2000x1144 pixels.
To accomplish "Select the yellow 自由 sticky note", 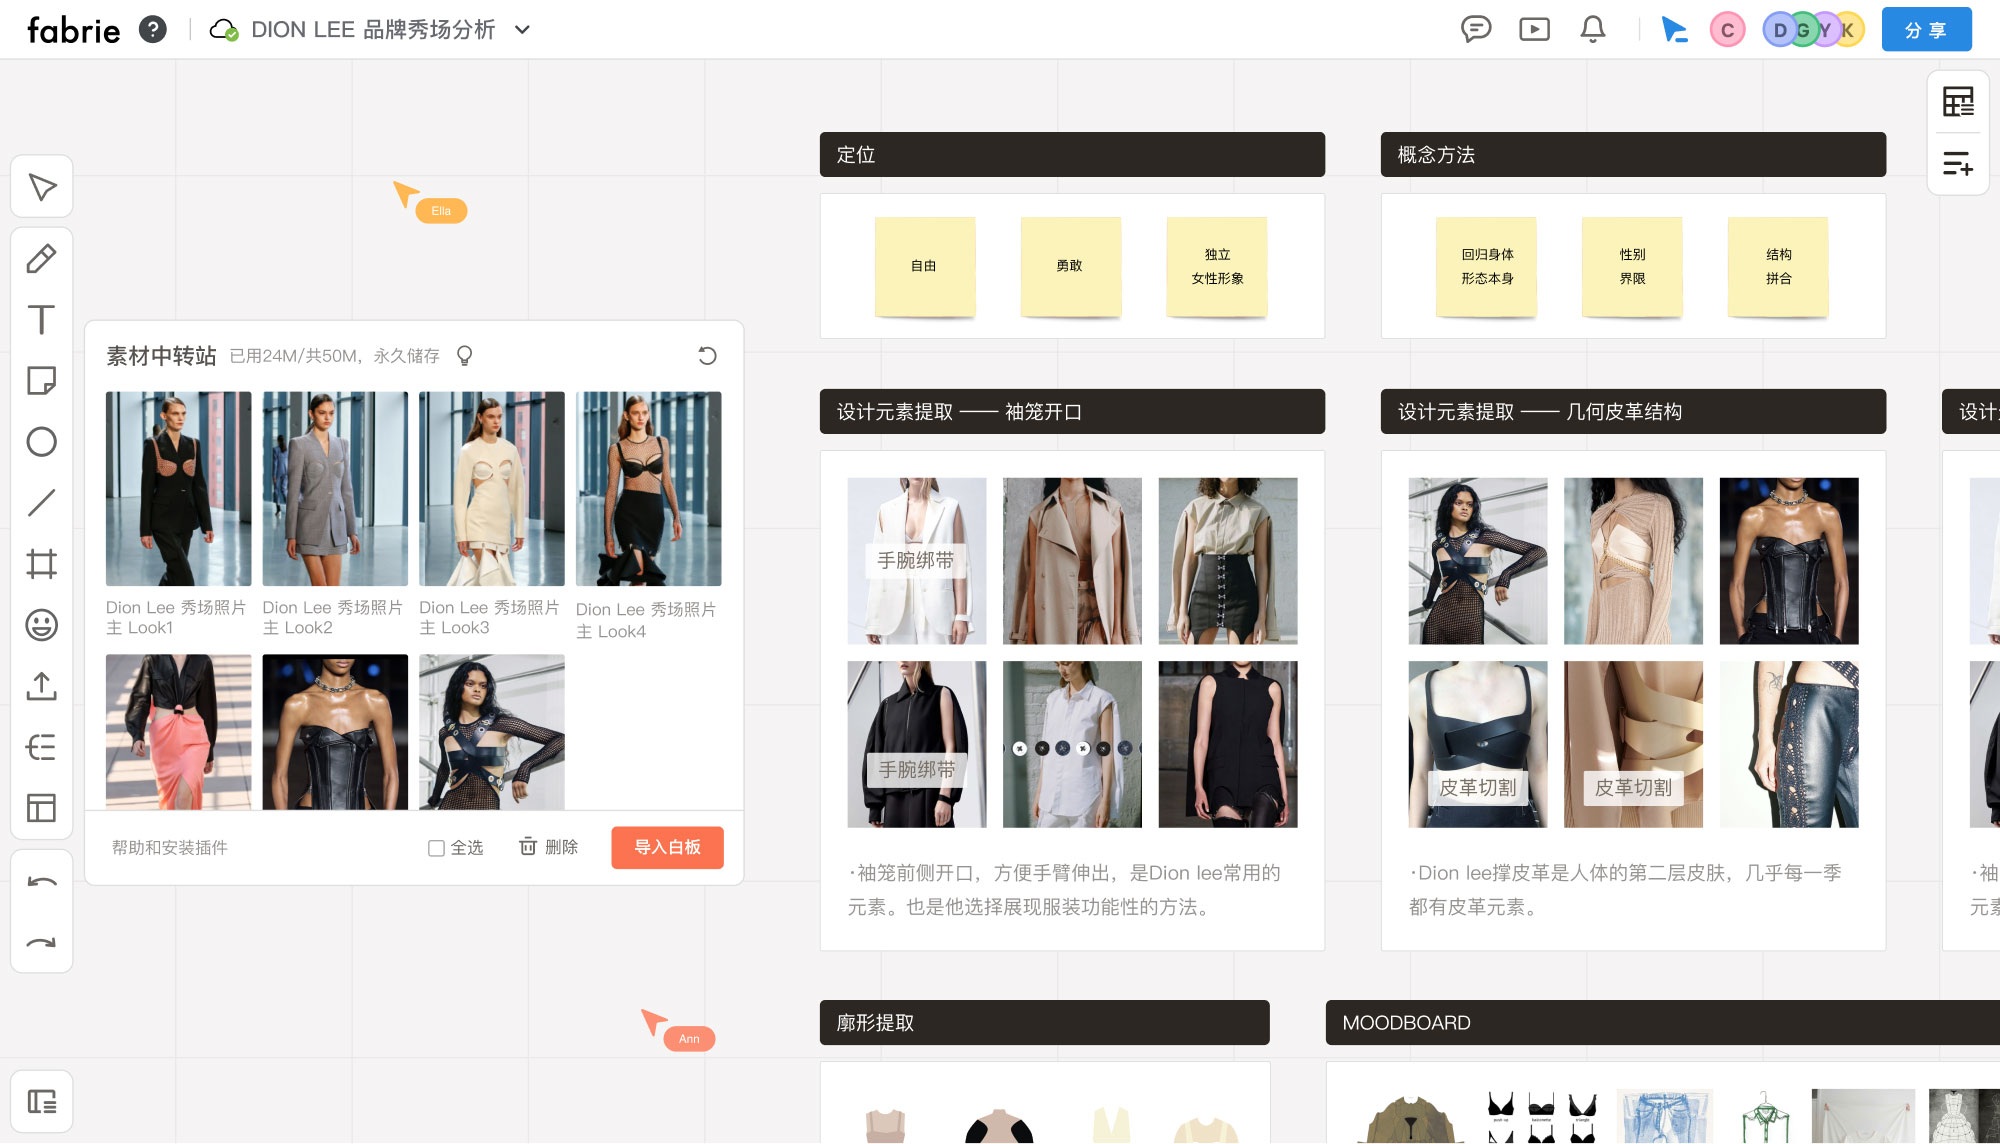I will click(x=924, y=266).
